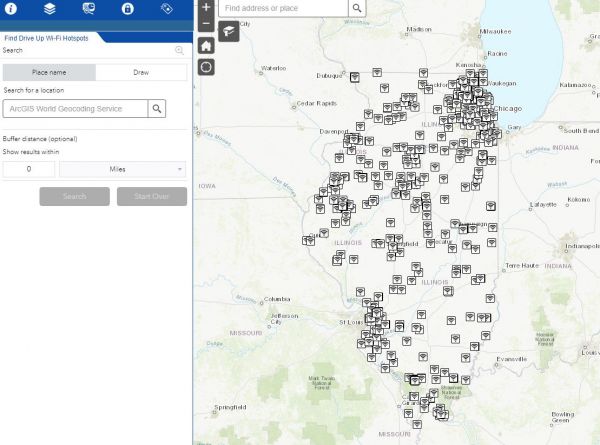The height and width of the screenshot is (445, 600).
Task: Click the magnifier icon beside Search heading
Action: (x=179, y=50)
